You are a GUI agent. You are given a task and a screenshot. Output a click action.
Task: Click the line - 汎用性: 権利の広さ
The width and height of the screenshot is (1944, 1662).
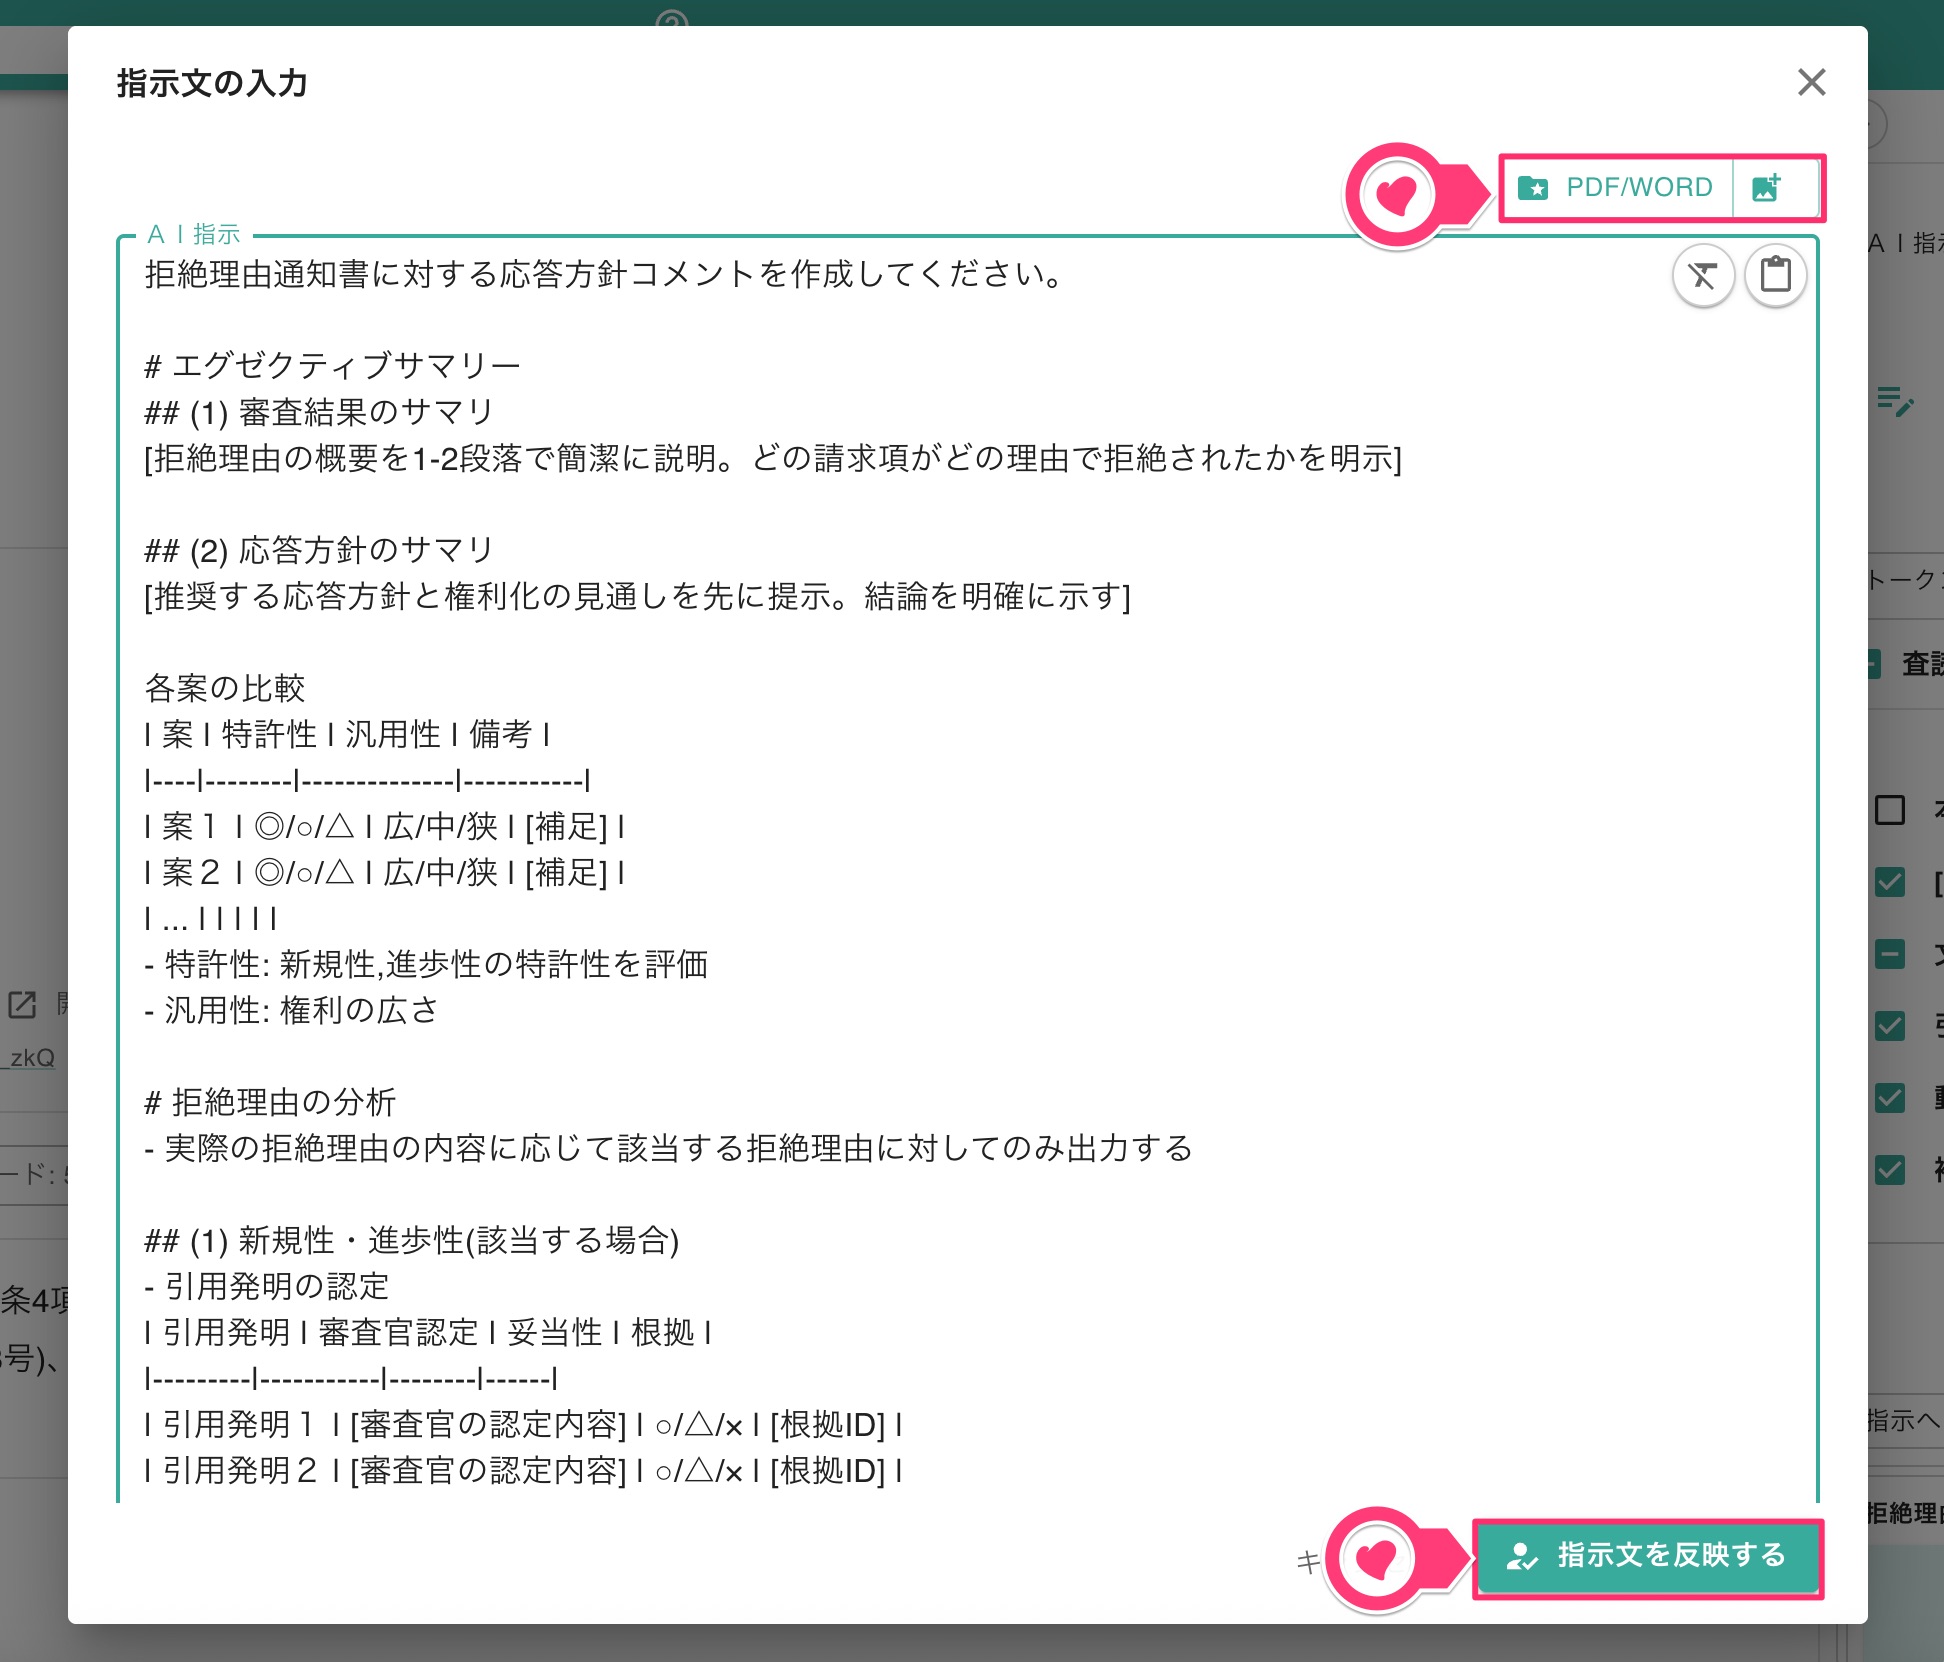pos(291,1010)
